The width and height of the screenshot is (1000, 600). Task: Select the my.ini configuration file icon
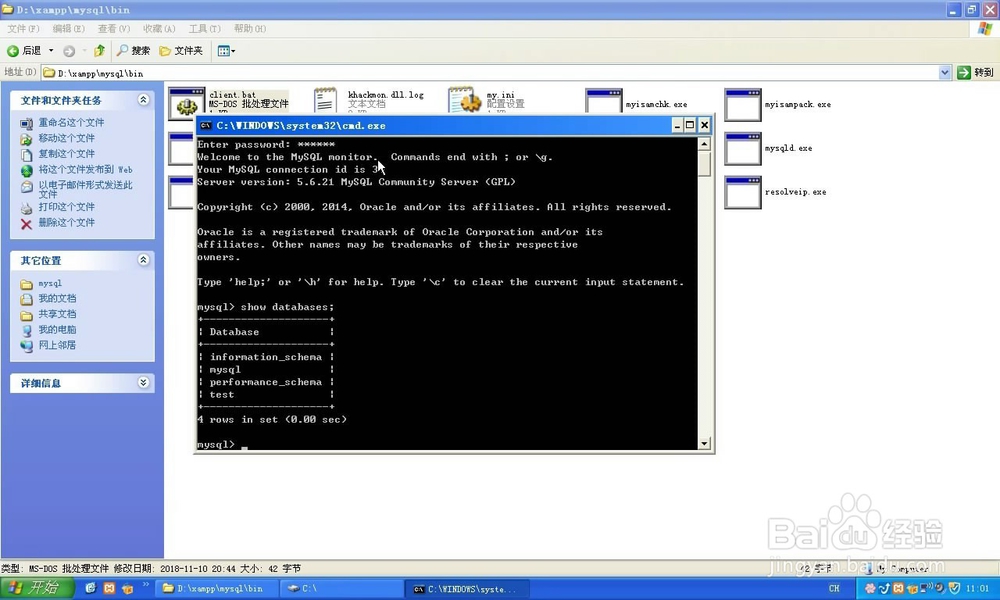465,101
